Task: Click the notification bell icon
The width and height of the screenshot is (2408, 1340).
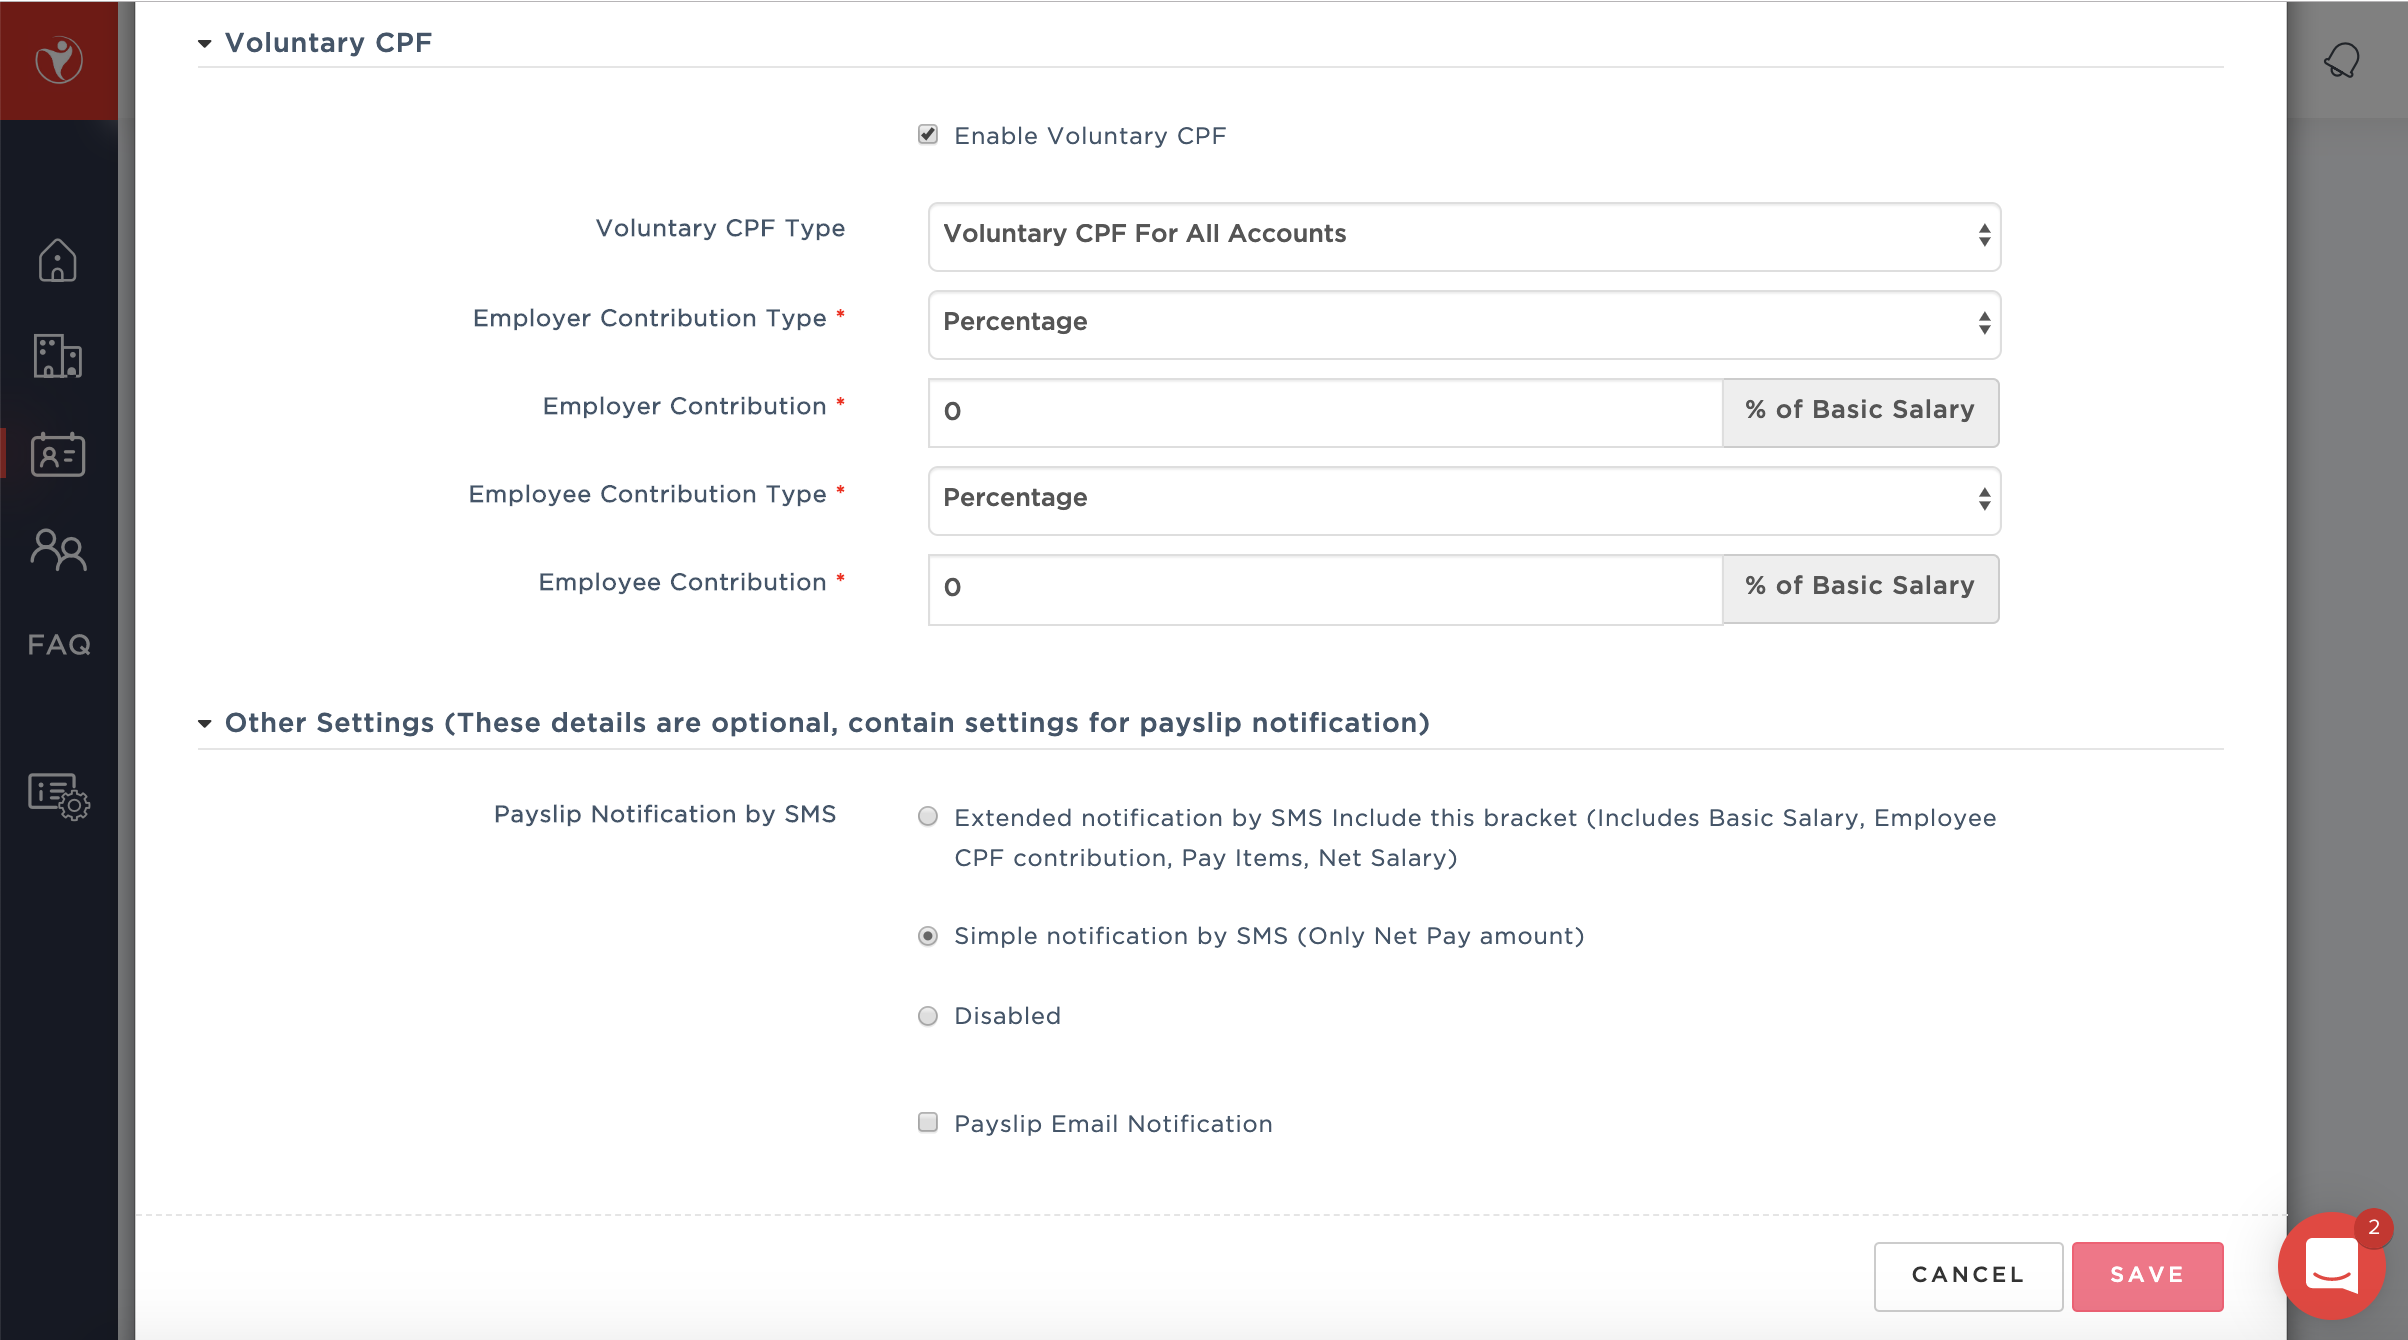Action: [x=2341, y=60]
